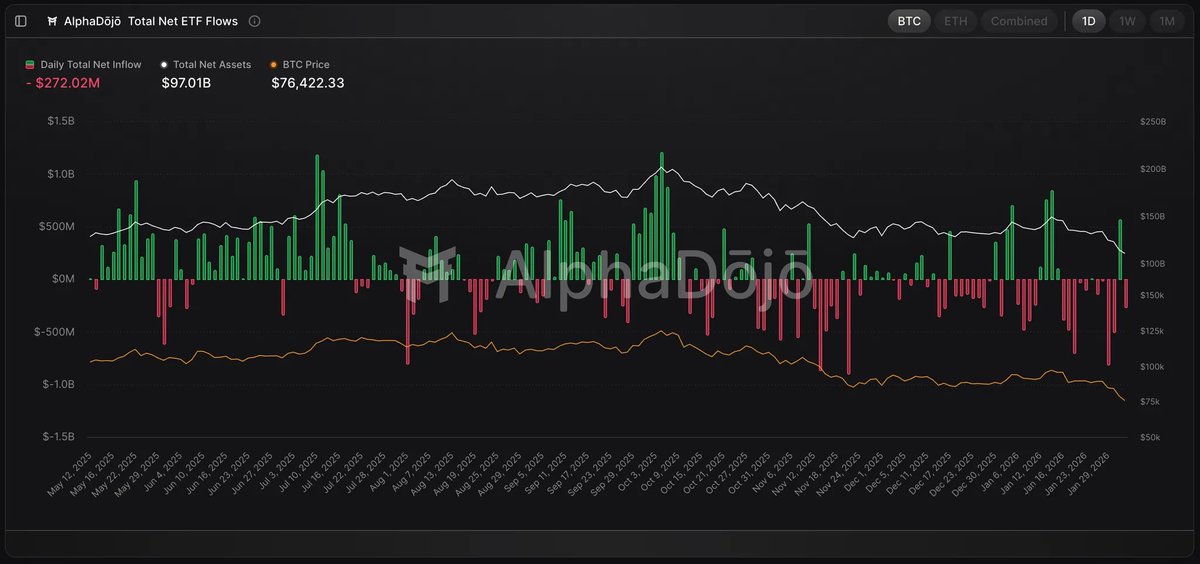Click the tallest green bar near Oct 3, 2025
Viewport: 1200px width, 564px height.
662,216
